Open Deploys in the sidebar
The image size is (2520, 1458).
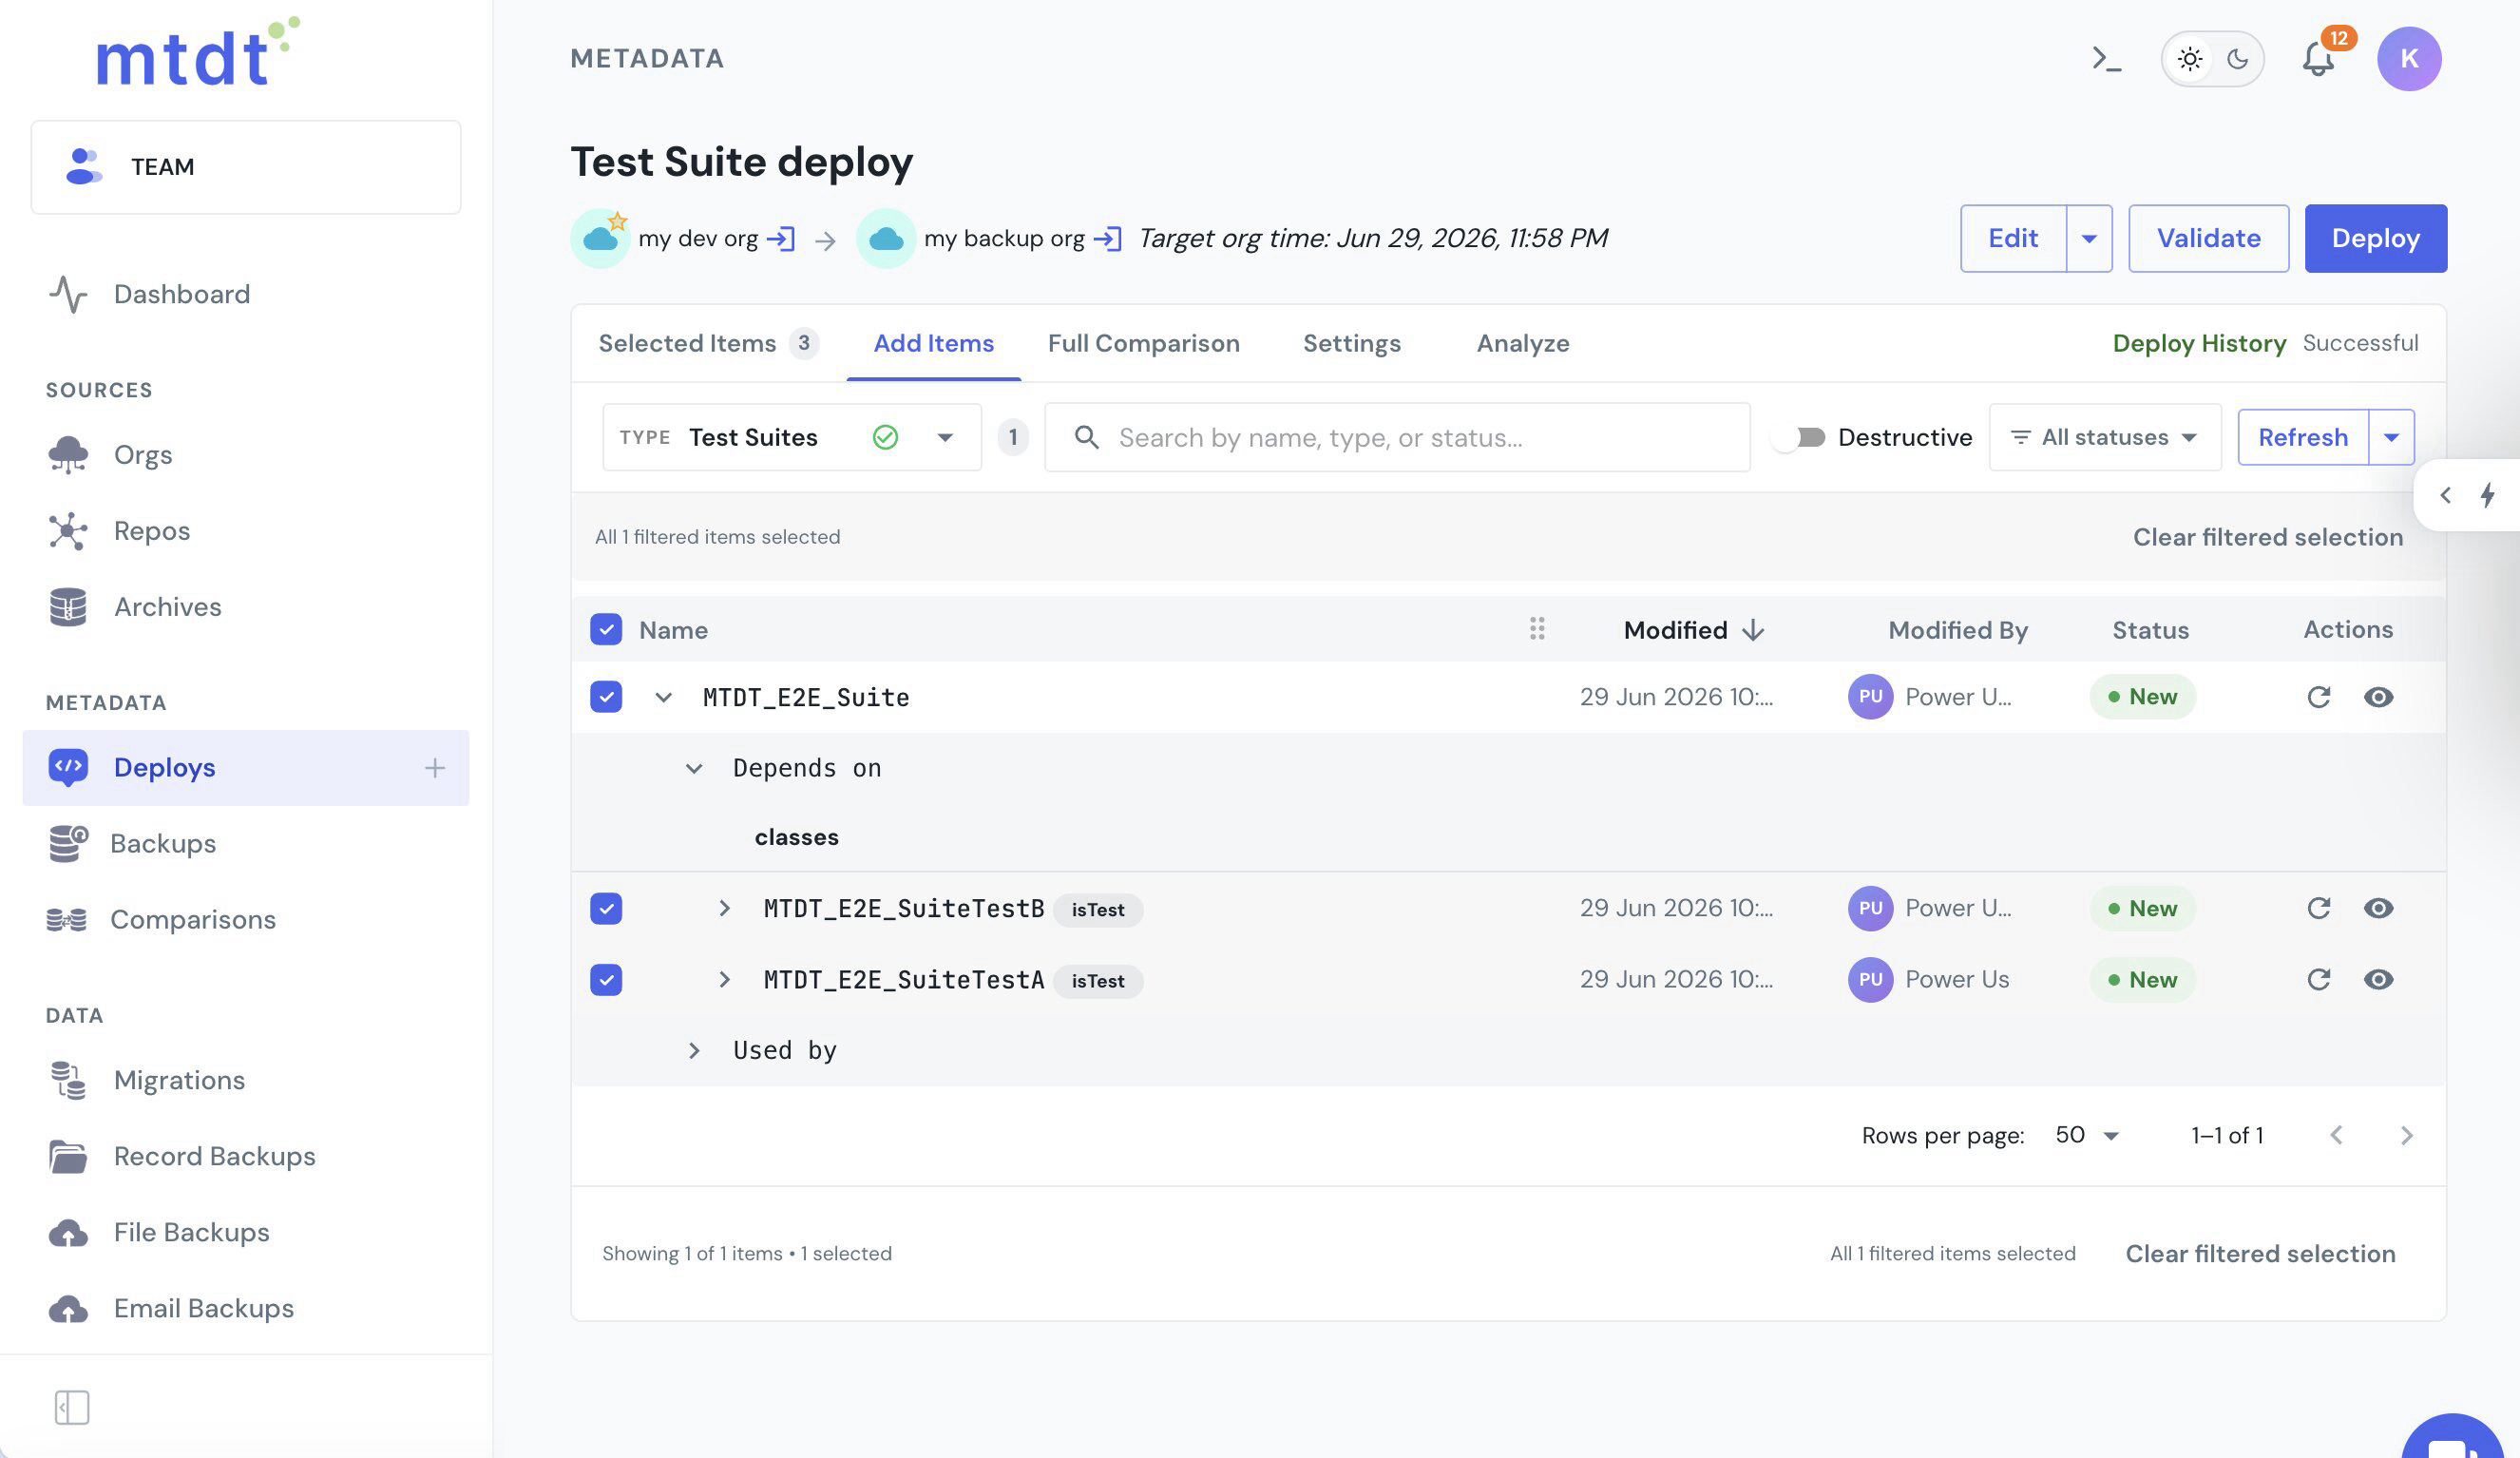point(246,768)
